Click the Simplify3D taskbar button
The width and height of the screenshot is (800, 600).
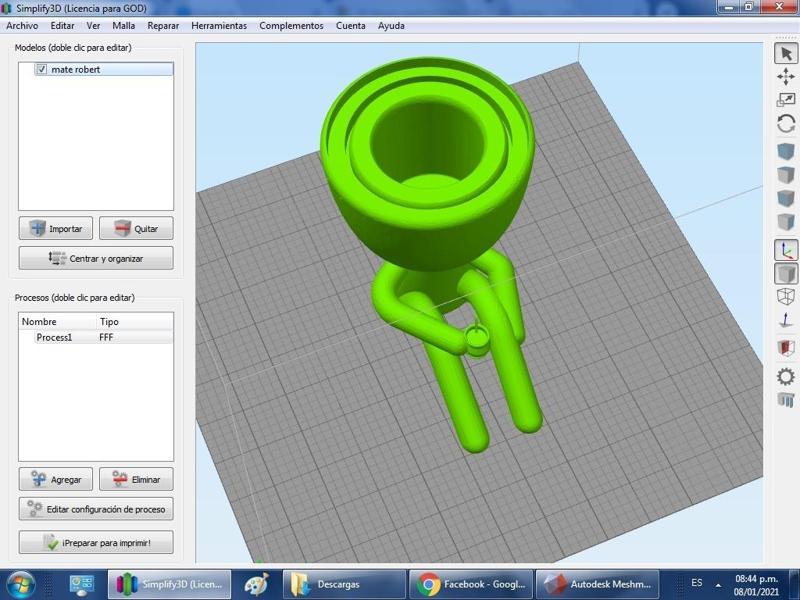(x=169, y=584)
